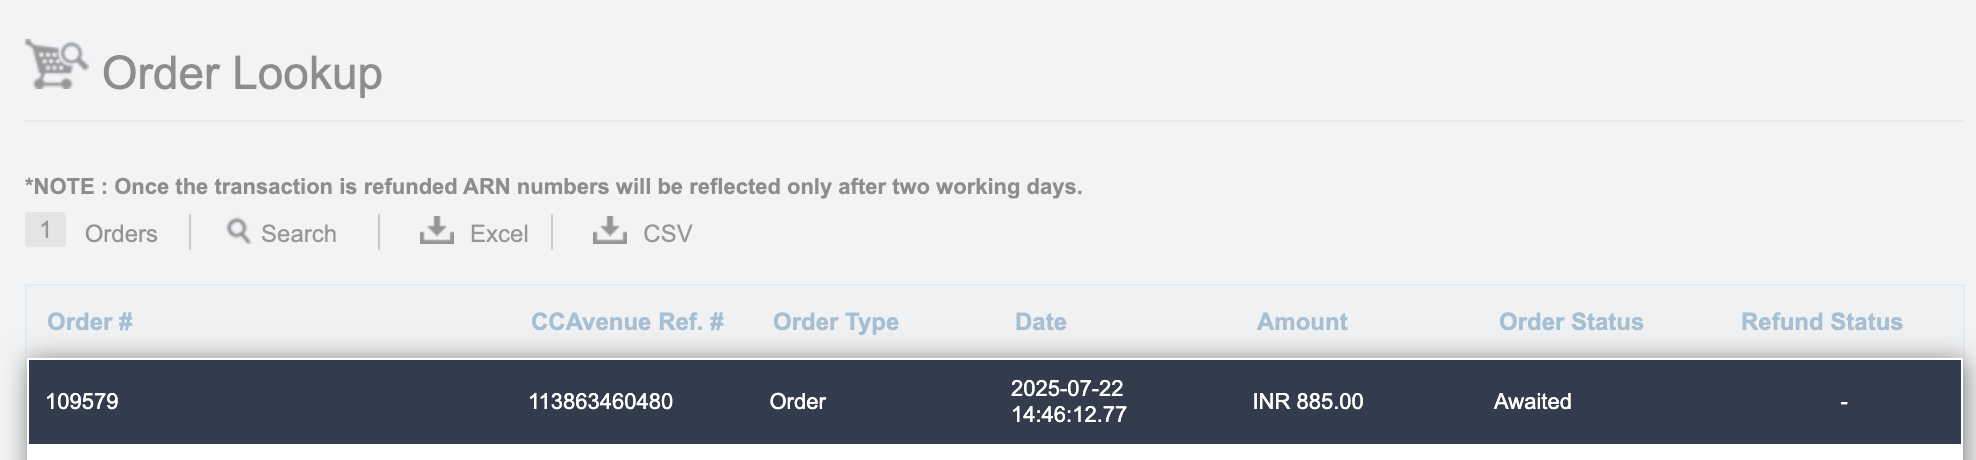Click reference number 113863460480

point(600,402)
